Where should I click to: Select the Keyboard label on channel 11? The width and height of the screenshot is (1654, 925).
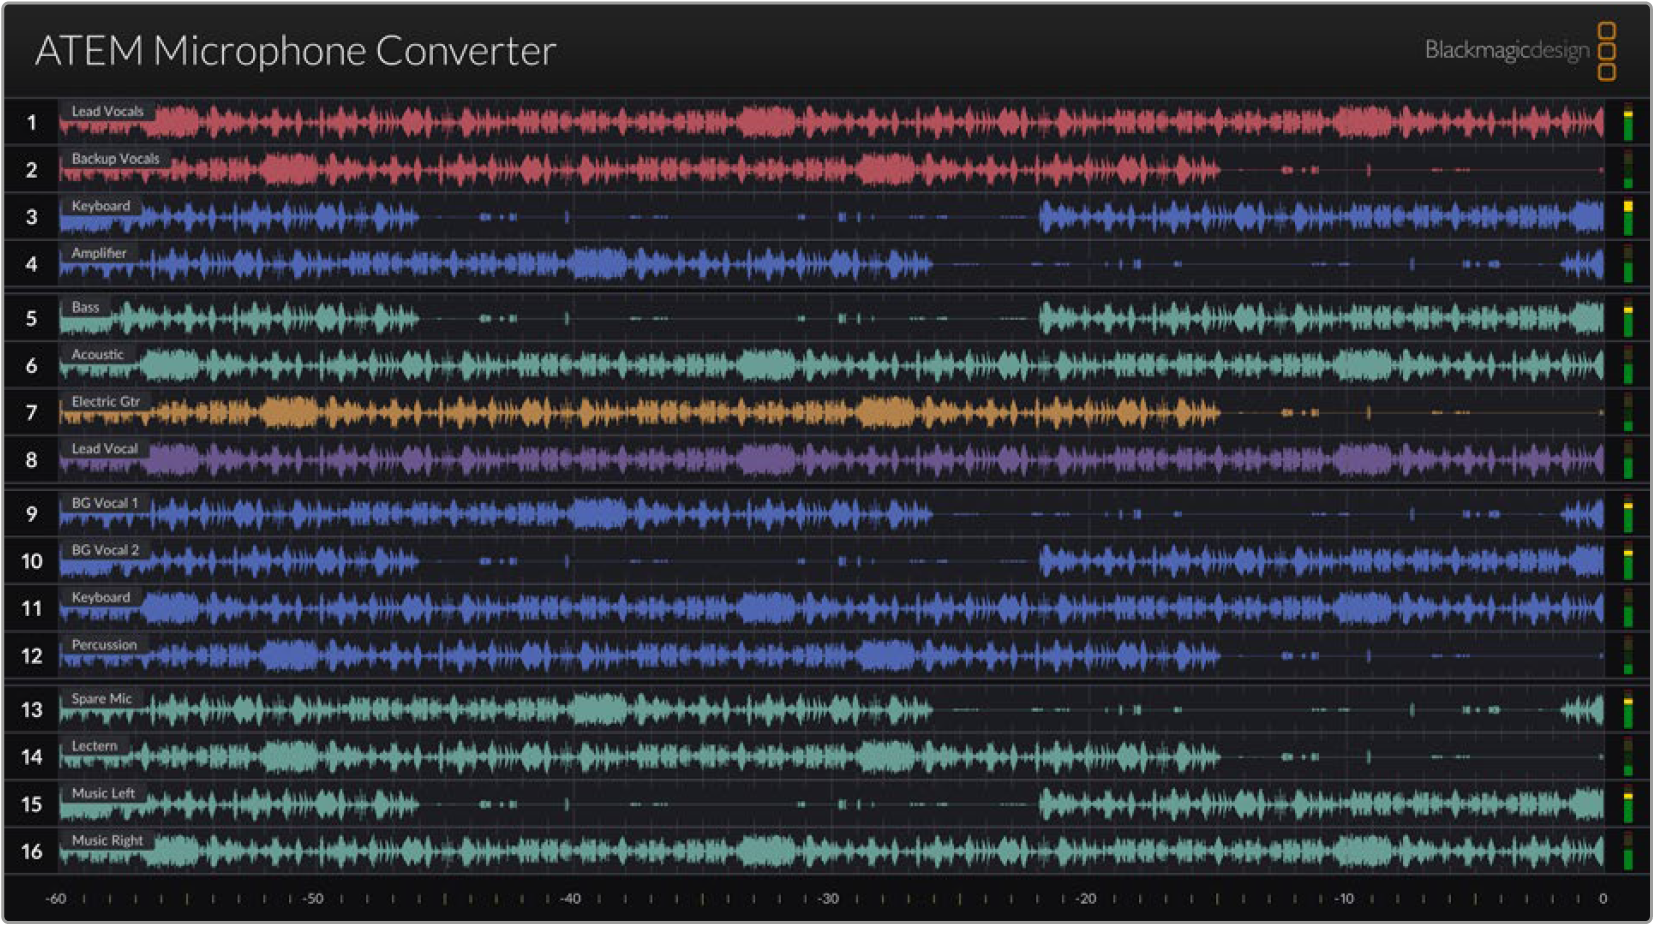click(100, 597)
